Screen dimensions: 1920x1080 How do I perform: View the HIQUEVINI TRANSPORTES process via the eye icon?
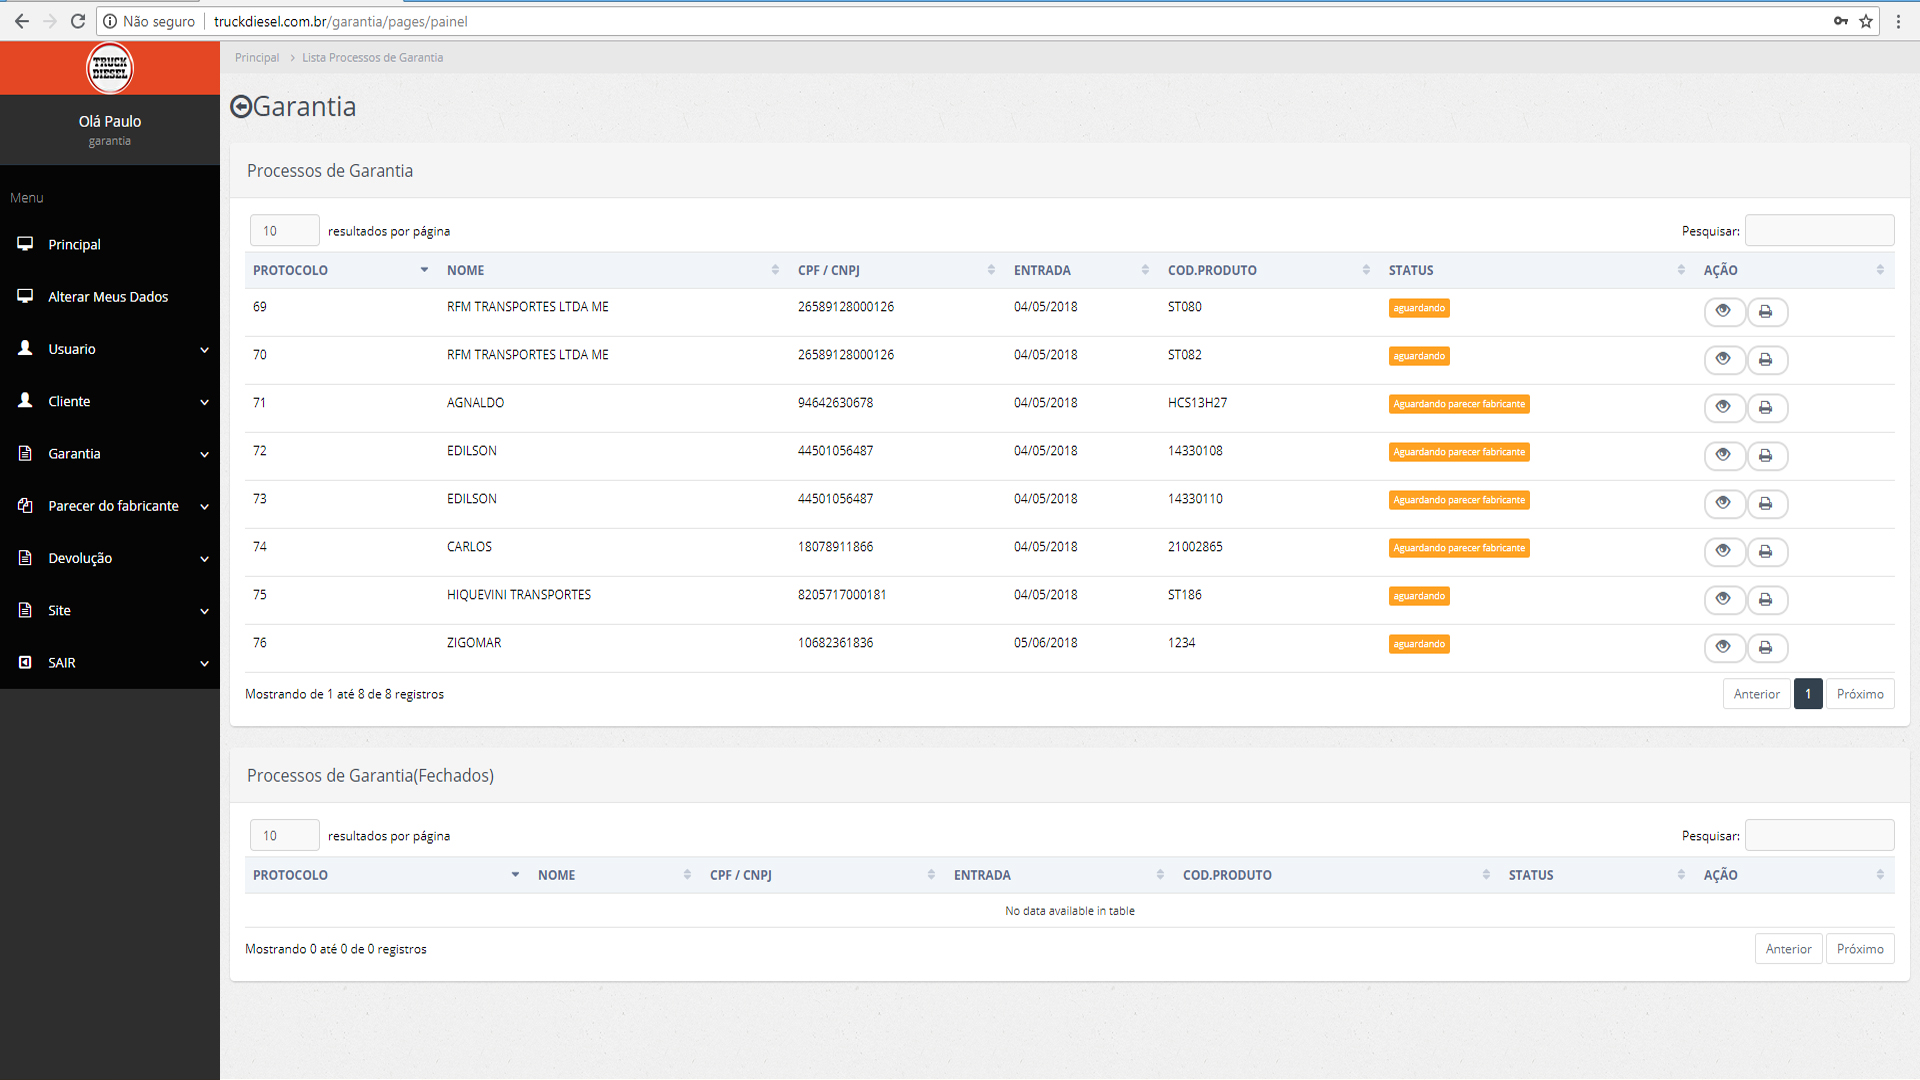coord(1723,600)
